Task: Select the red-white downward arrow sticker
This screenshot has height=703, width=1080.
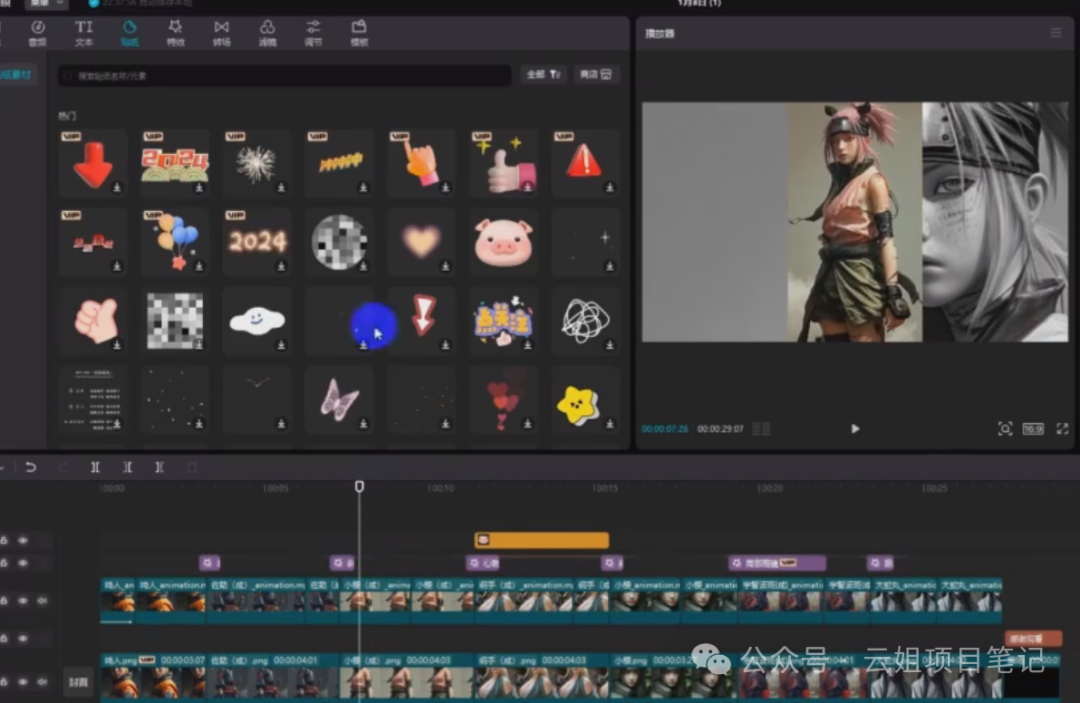Action: [421, 320]
